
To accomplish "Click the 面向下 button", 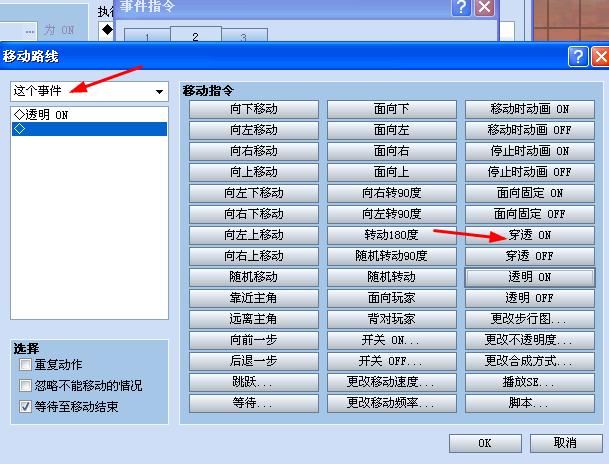I will (392, 109).
